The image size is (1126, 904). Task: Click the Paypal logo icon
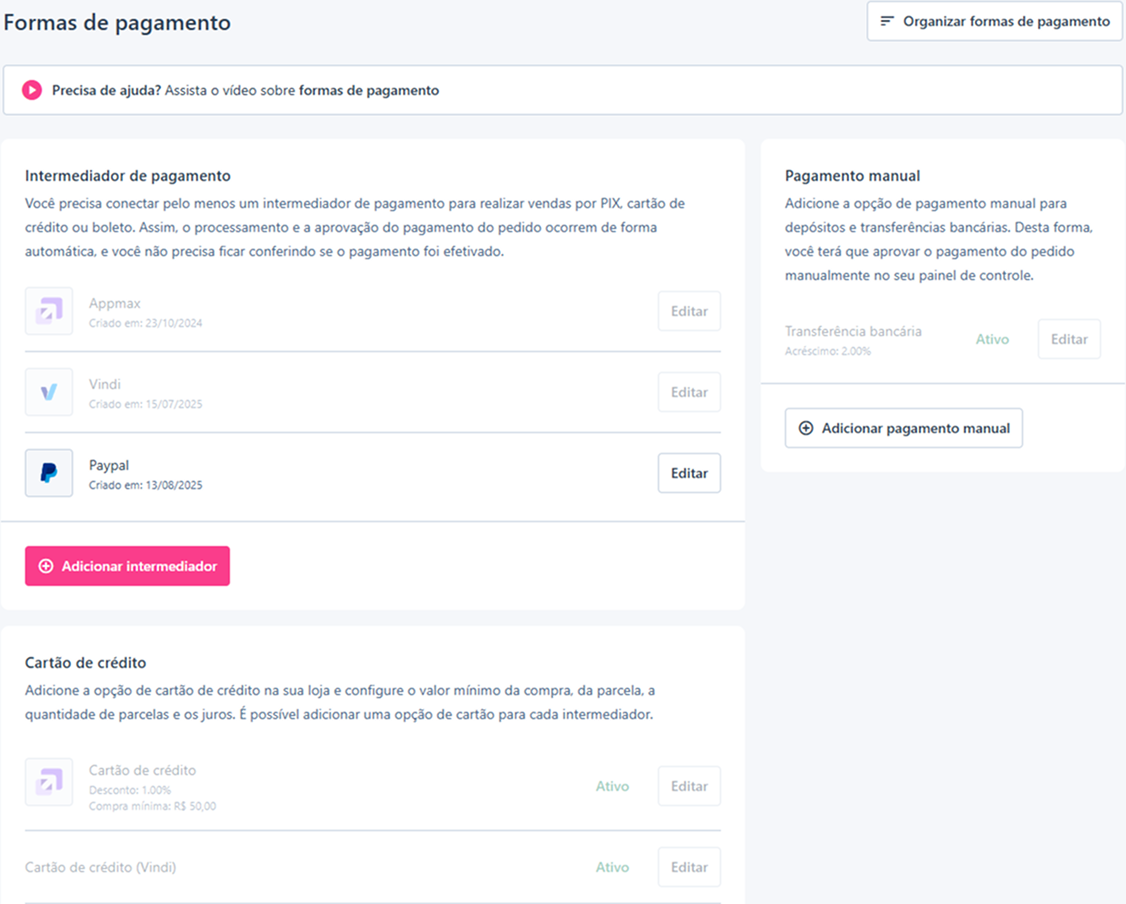pyautogui.click(x=49, y=473)
